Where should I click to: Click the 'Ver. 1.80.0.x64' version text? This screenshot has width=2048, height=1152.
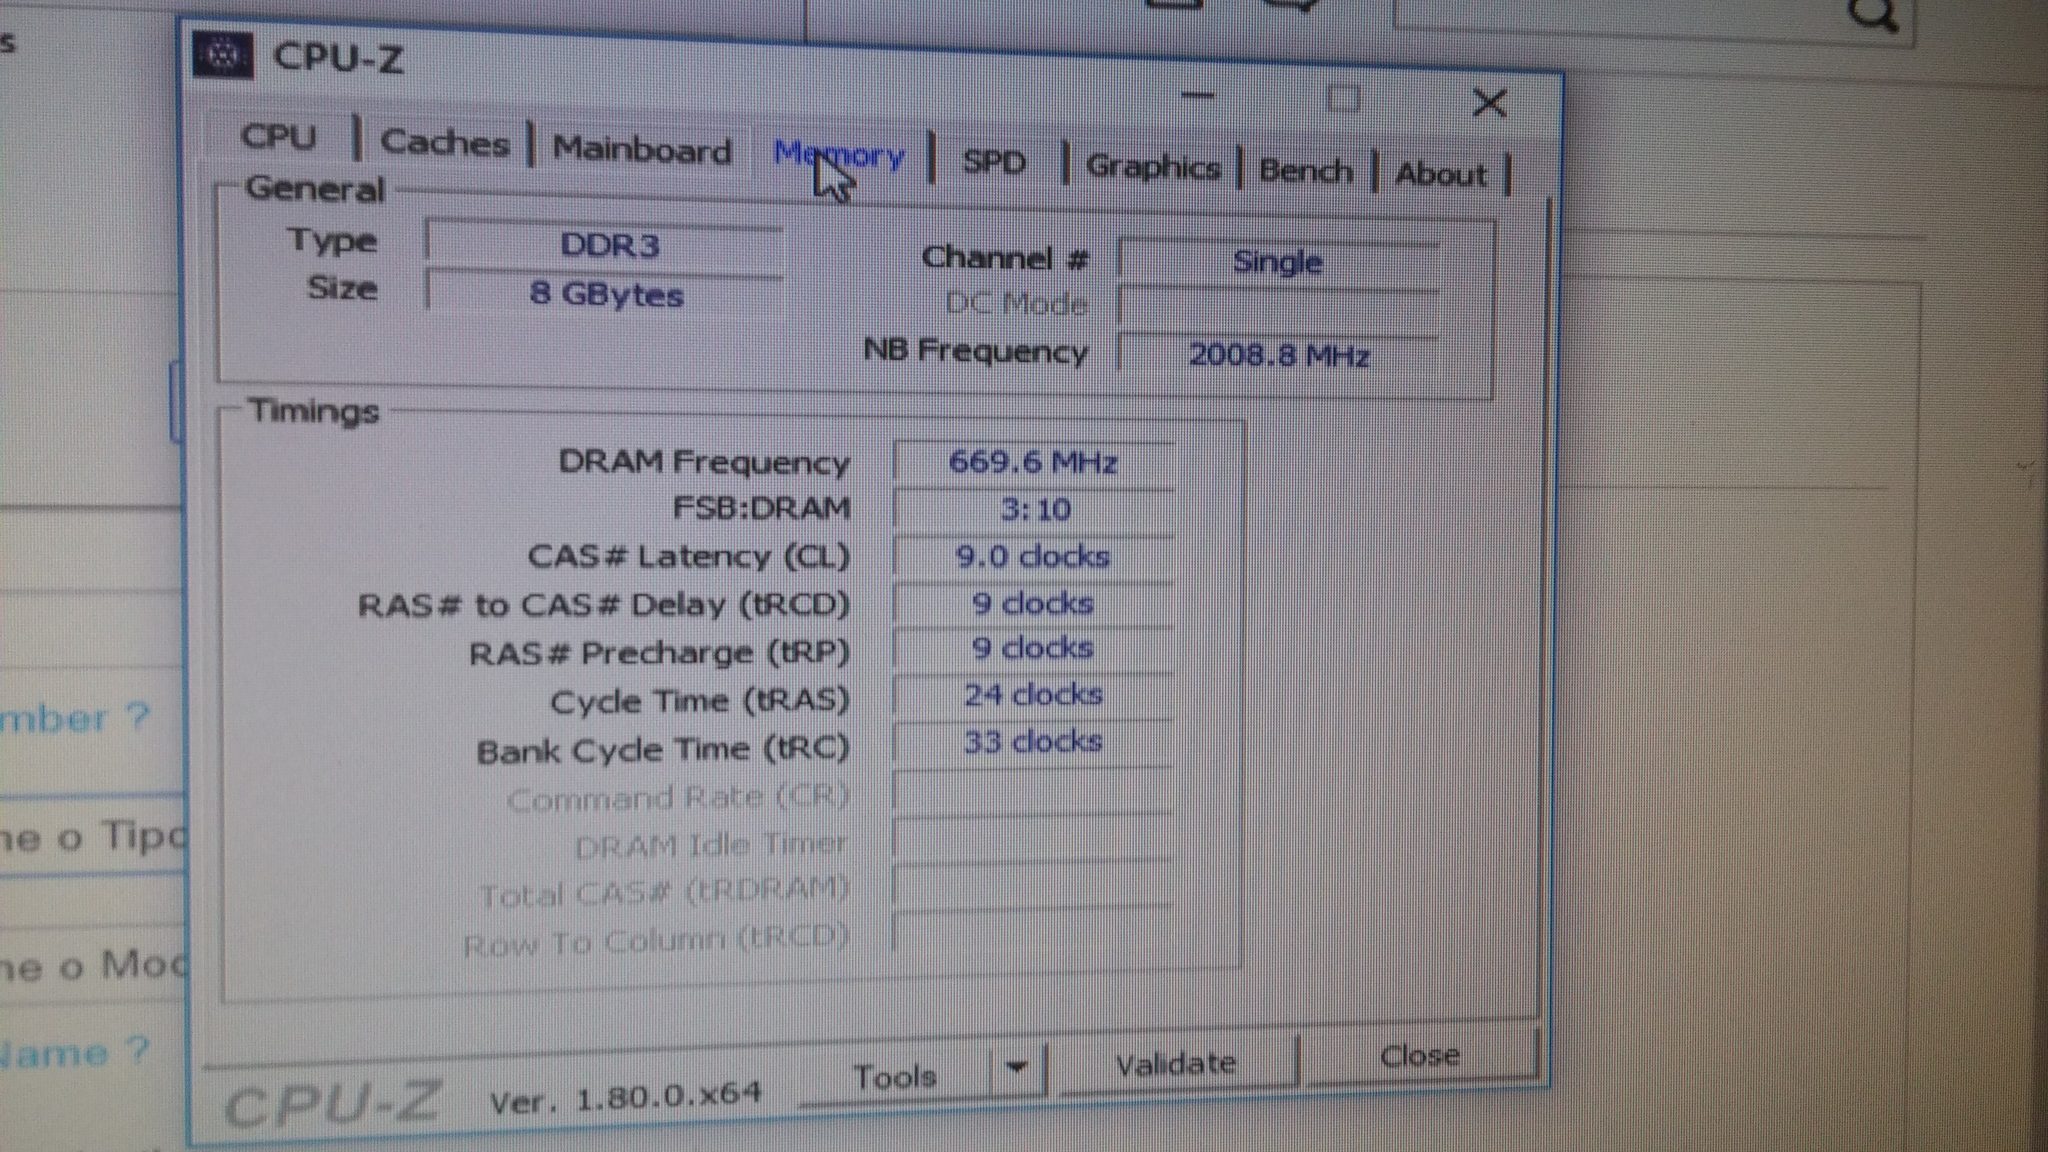click(x=626, y=1098)
